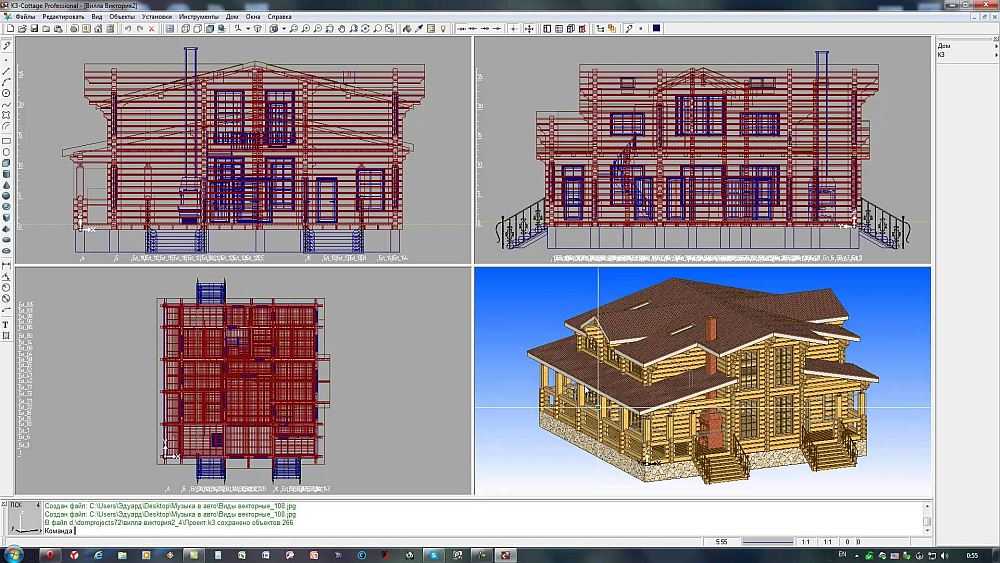Open the Справка menu

[x=281, y=17]
